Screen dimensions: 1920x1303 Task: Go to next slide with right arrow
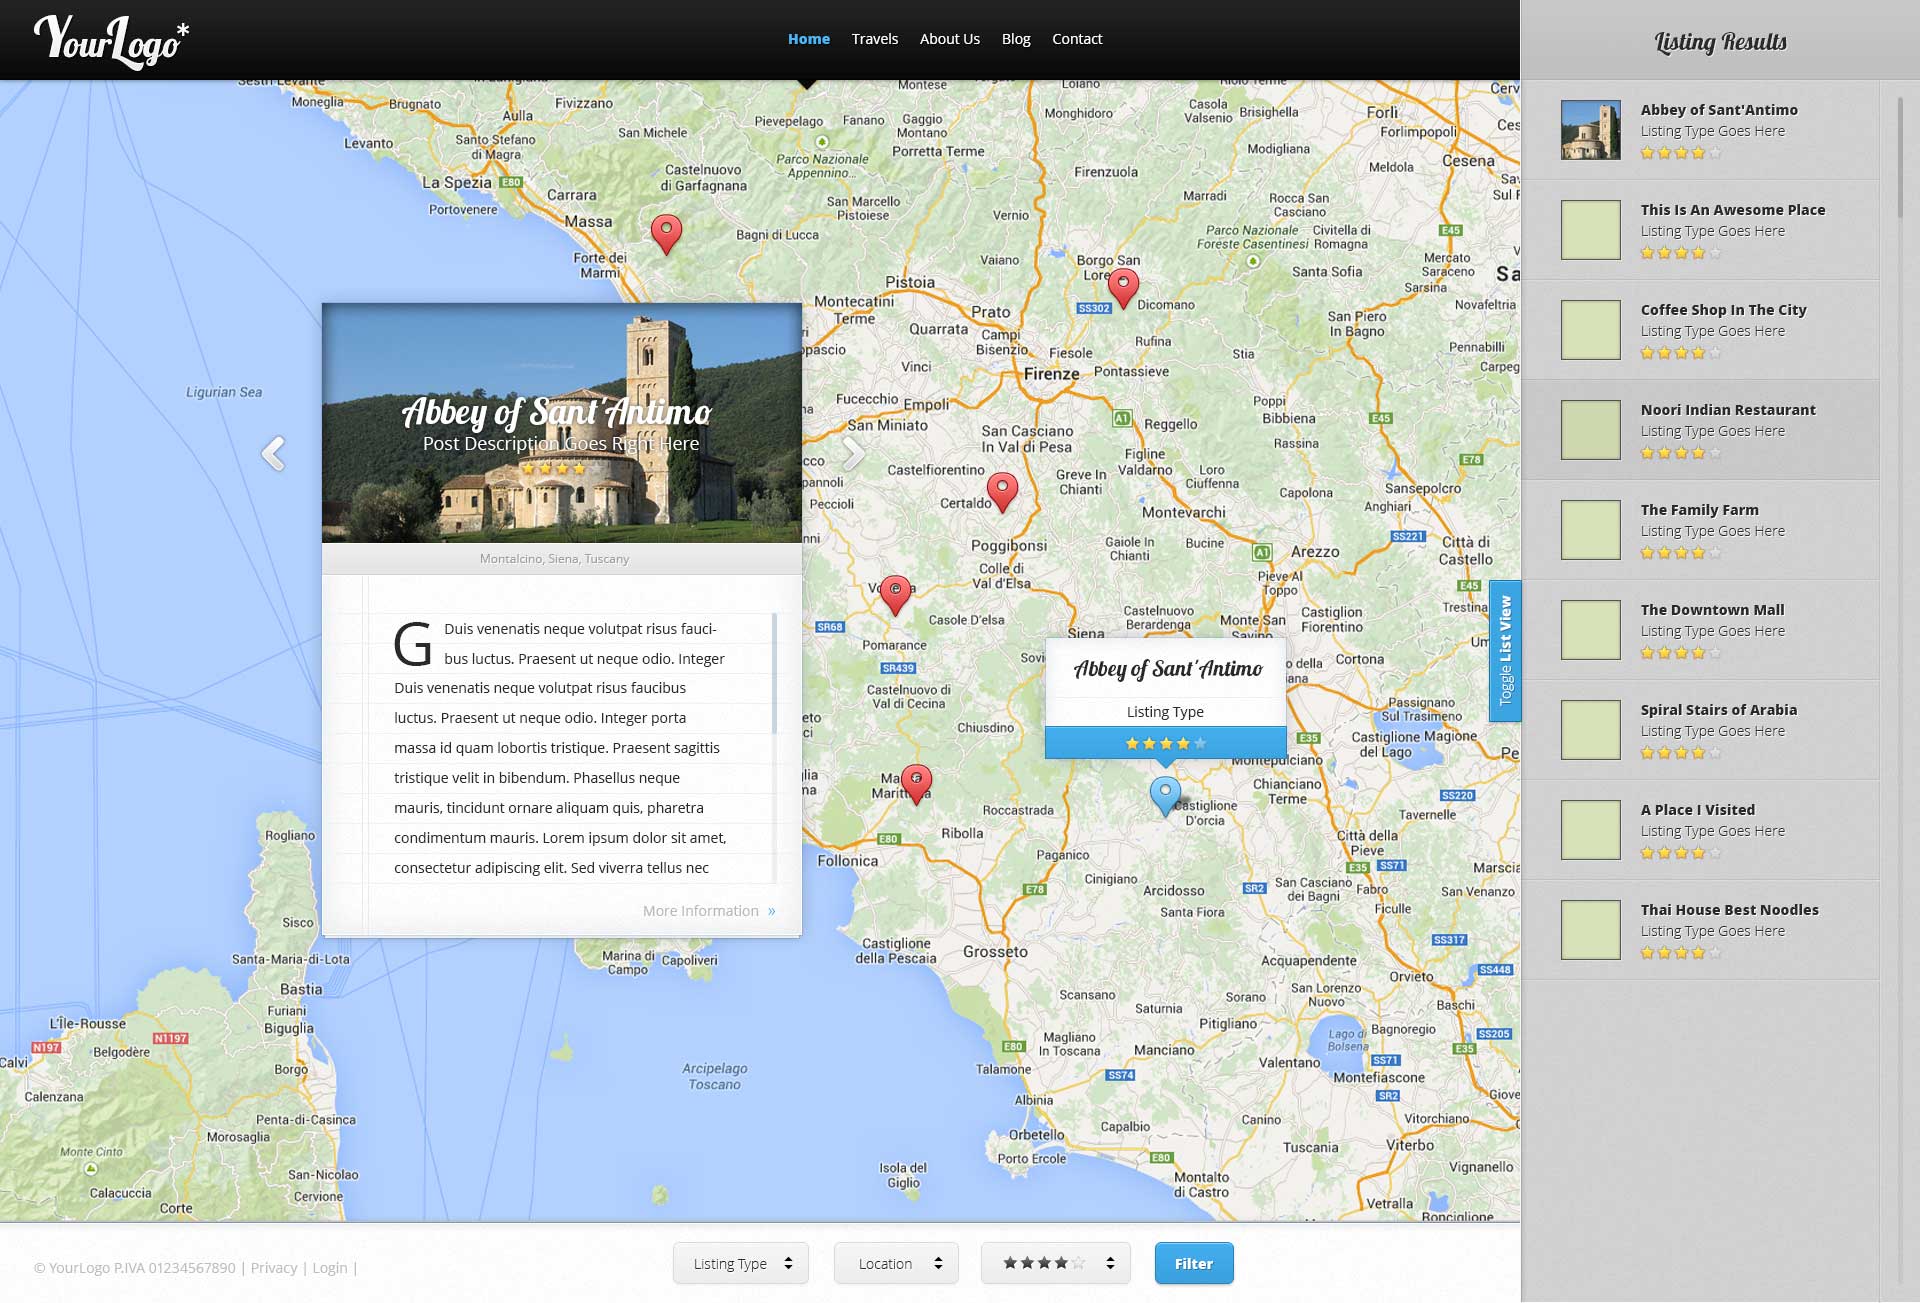[852, 453]
